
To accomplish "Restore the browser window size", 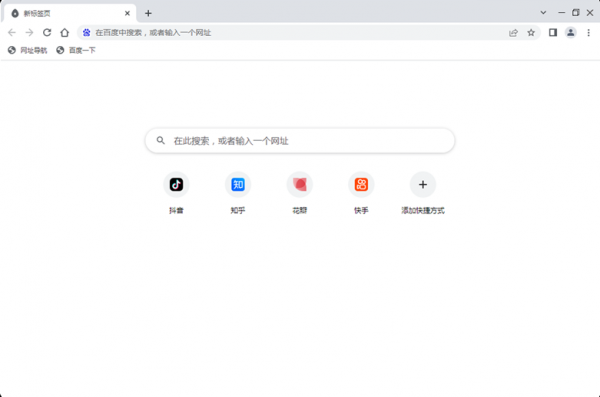I will pos(576,13).
